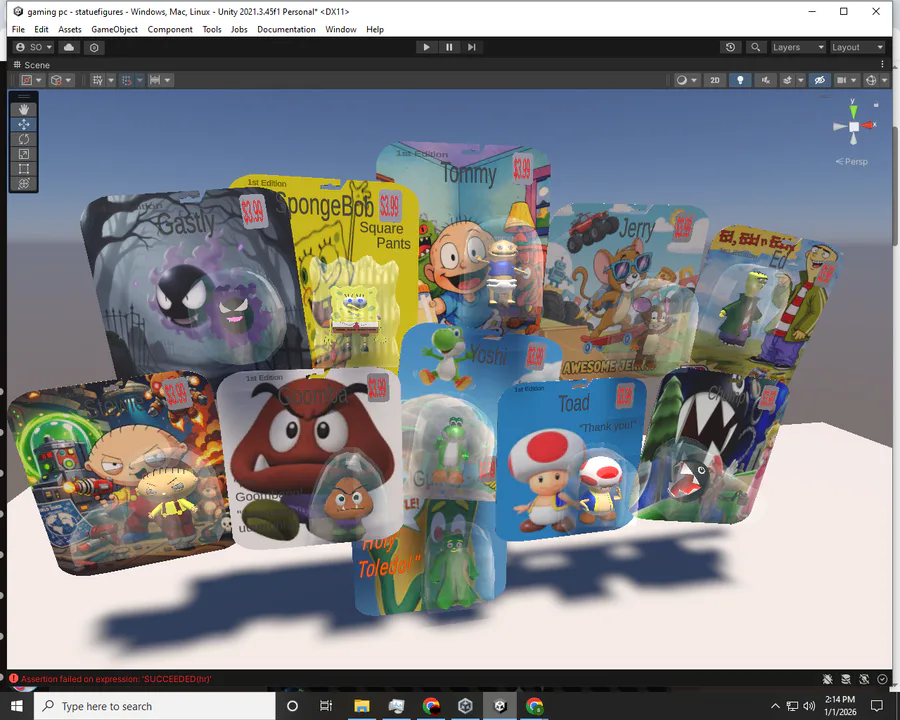Click the tool handle rotation cube icon
Viewport: 900px width, 720px height.
pyautogui.click(x=56, y=80)
